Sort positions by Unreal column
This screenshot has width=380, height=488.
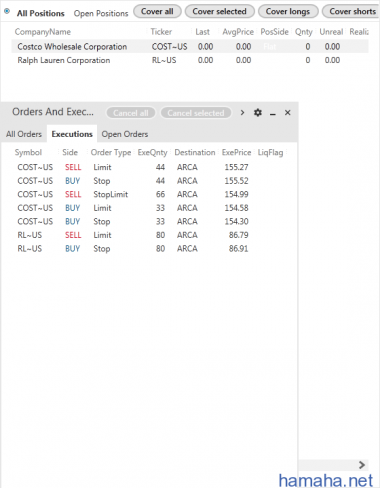click(x=331, y=32)
